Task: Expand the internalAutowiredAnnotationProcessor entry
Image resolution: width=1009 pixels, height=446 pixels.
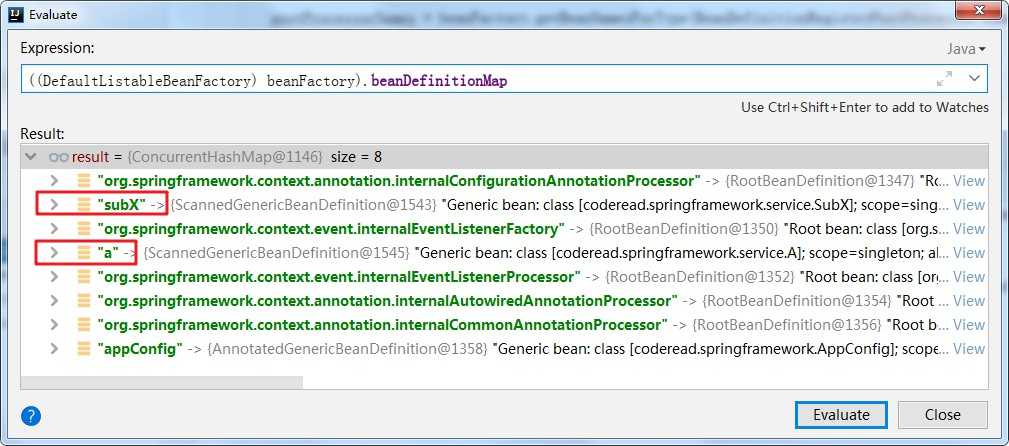Action: [54, 301]
